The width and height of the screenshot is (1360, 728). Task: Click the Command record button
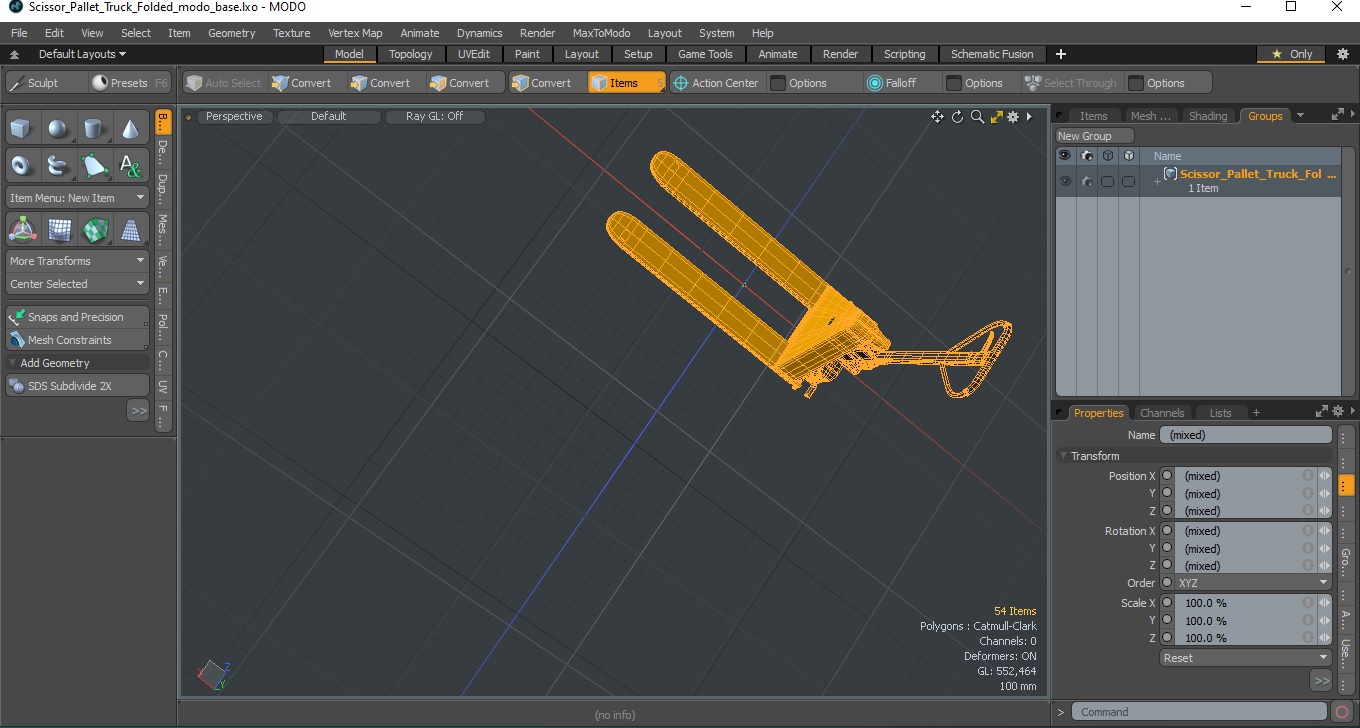point(1343,712)
